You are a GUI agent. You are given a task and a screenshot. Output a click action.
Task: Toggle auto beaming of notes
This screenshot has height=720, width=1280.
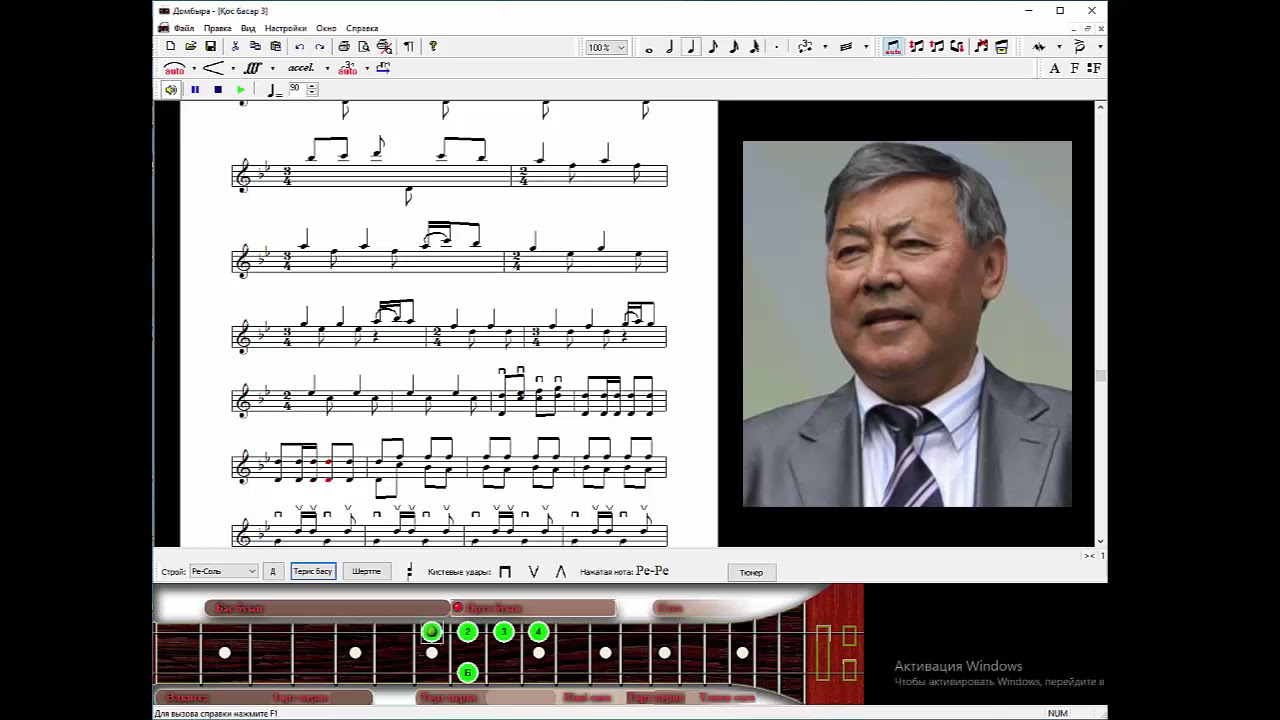(893, 47)
